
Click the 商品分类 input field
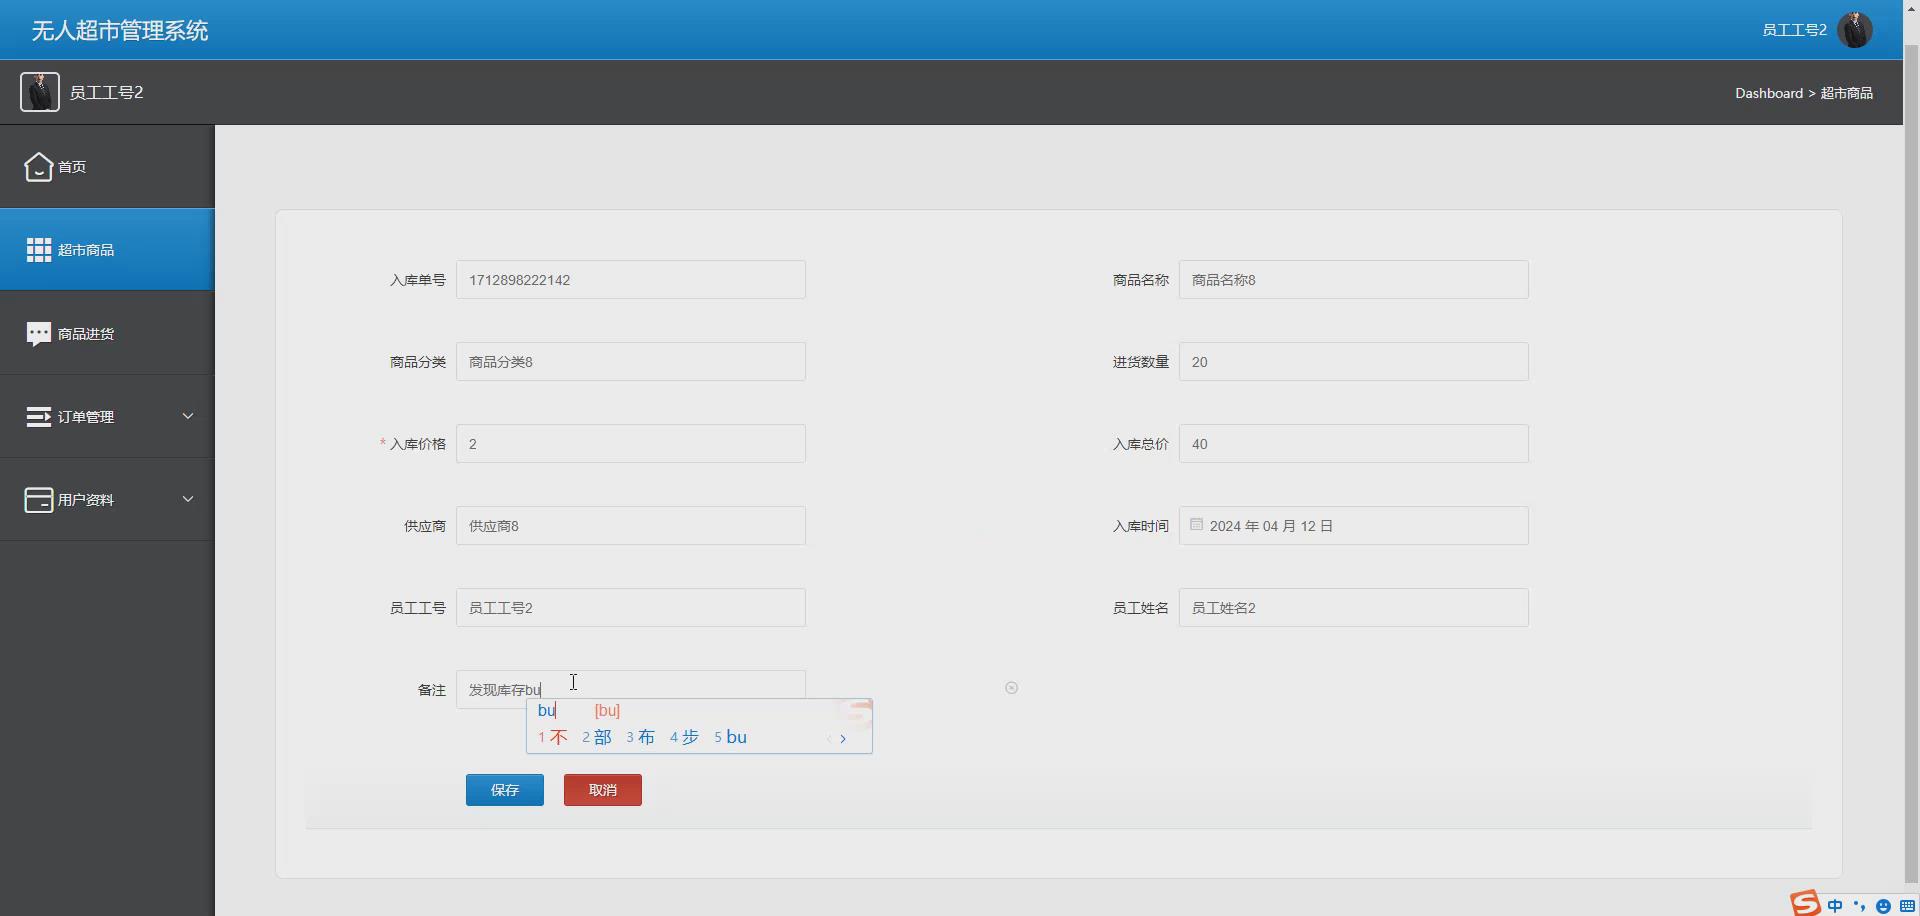coord(631,362)
